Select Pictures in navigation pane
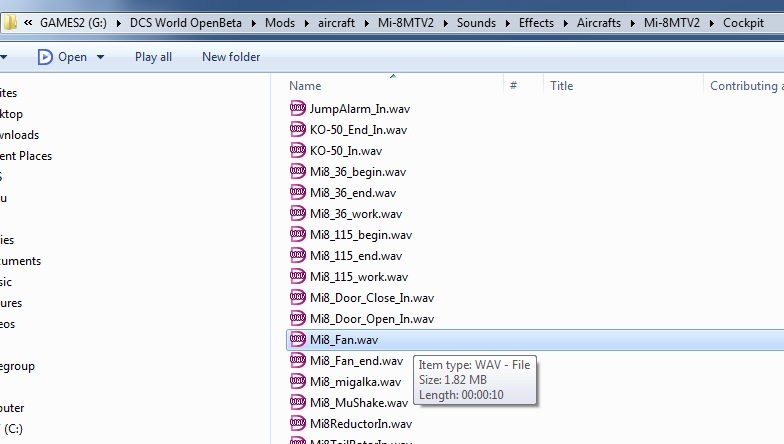784x444 pixels. (11, 303)
